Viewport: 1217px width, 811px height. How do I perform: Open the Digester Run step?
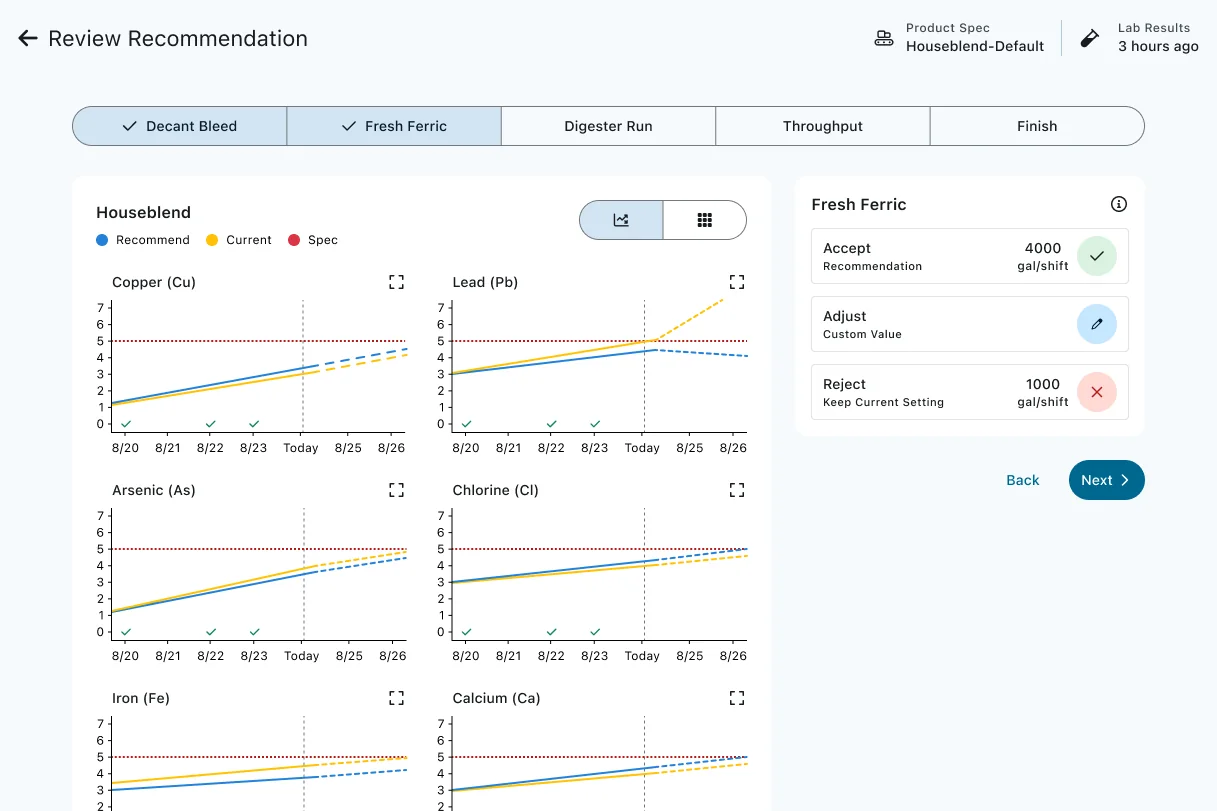pyautogui.click(x=608, y=126)
